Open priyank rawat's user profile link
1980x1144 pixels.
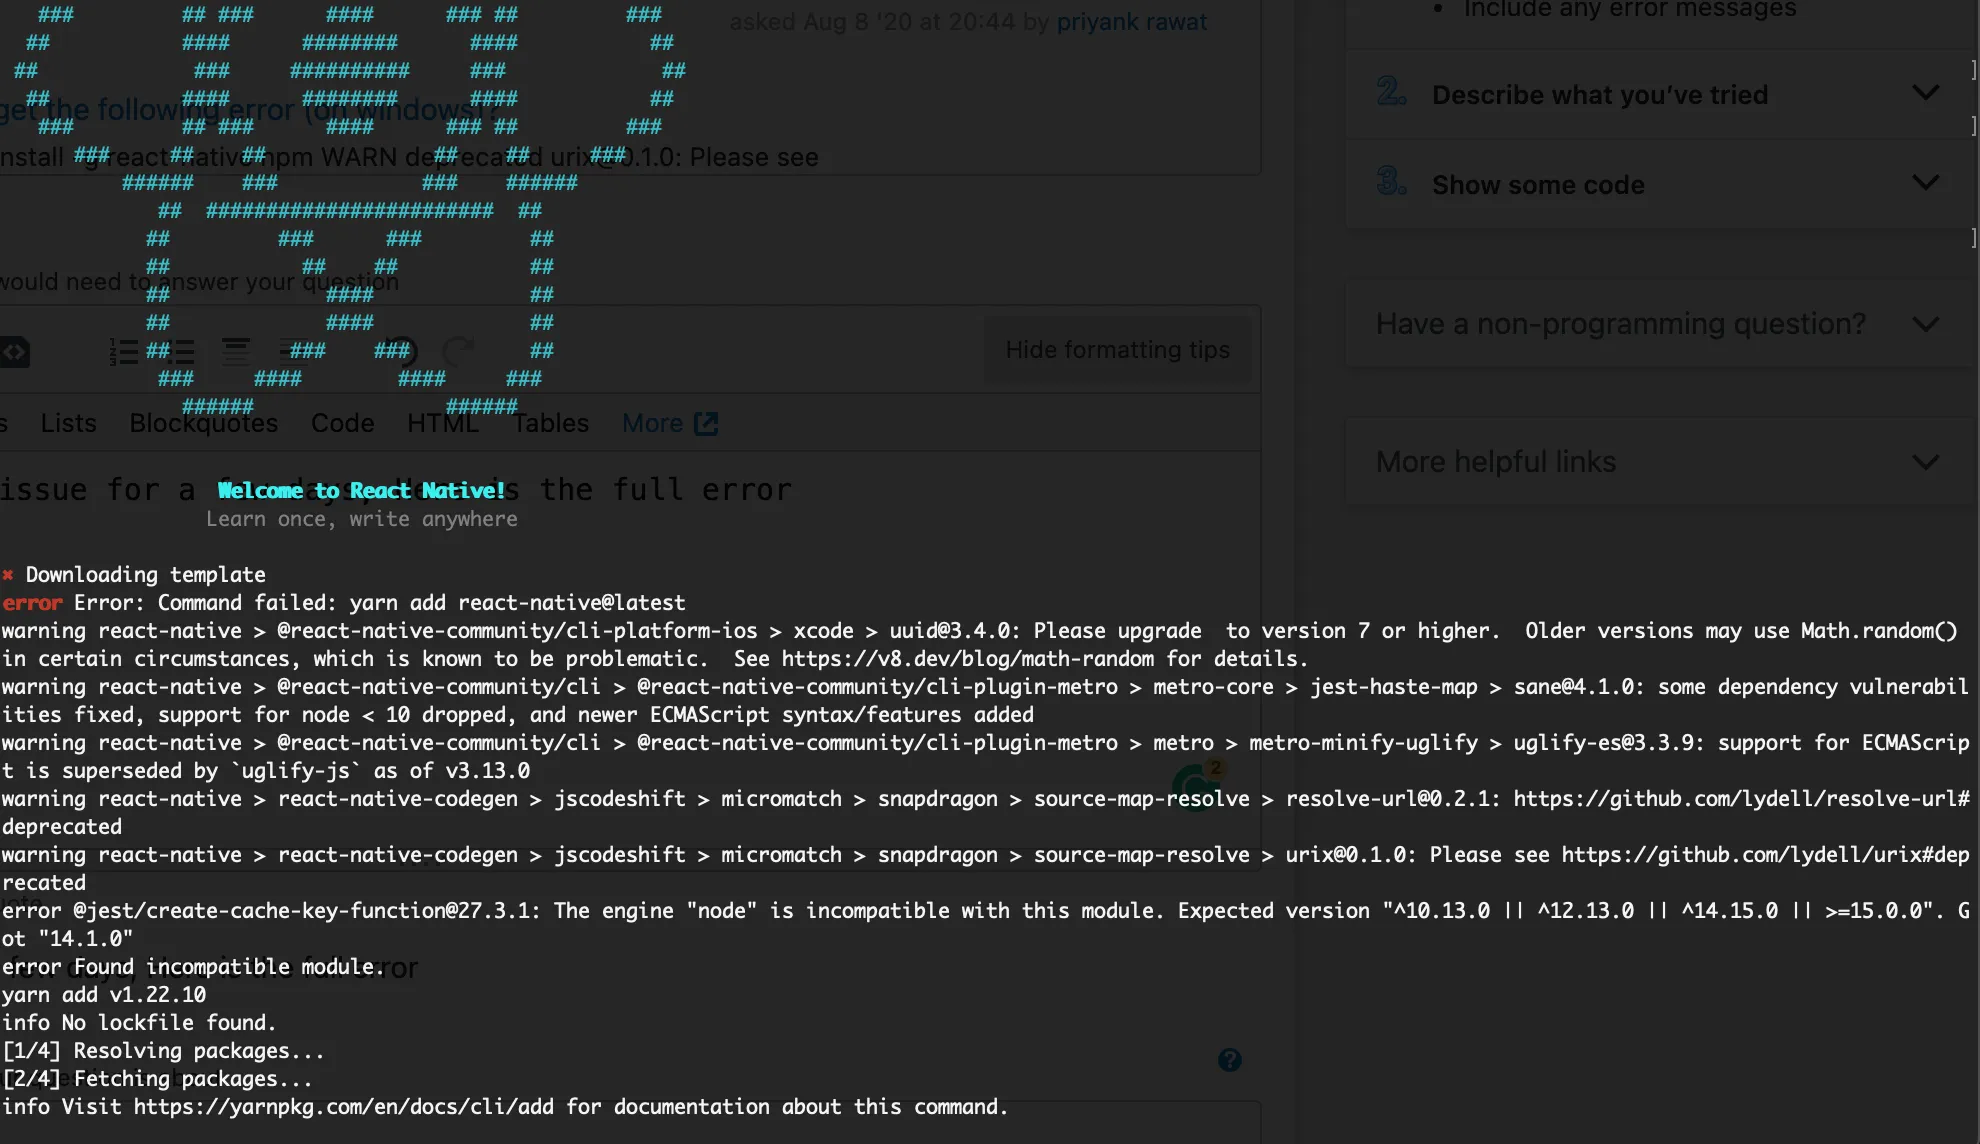(x=1131, y=22)
